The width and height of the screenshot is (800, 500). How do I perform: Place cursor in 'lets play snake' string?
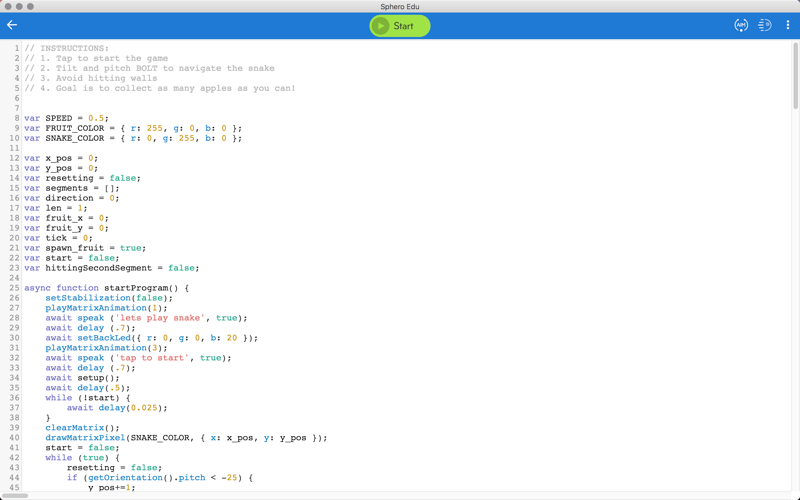(x=160, y=318)
